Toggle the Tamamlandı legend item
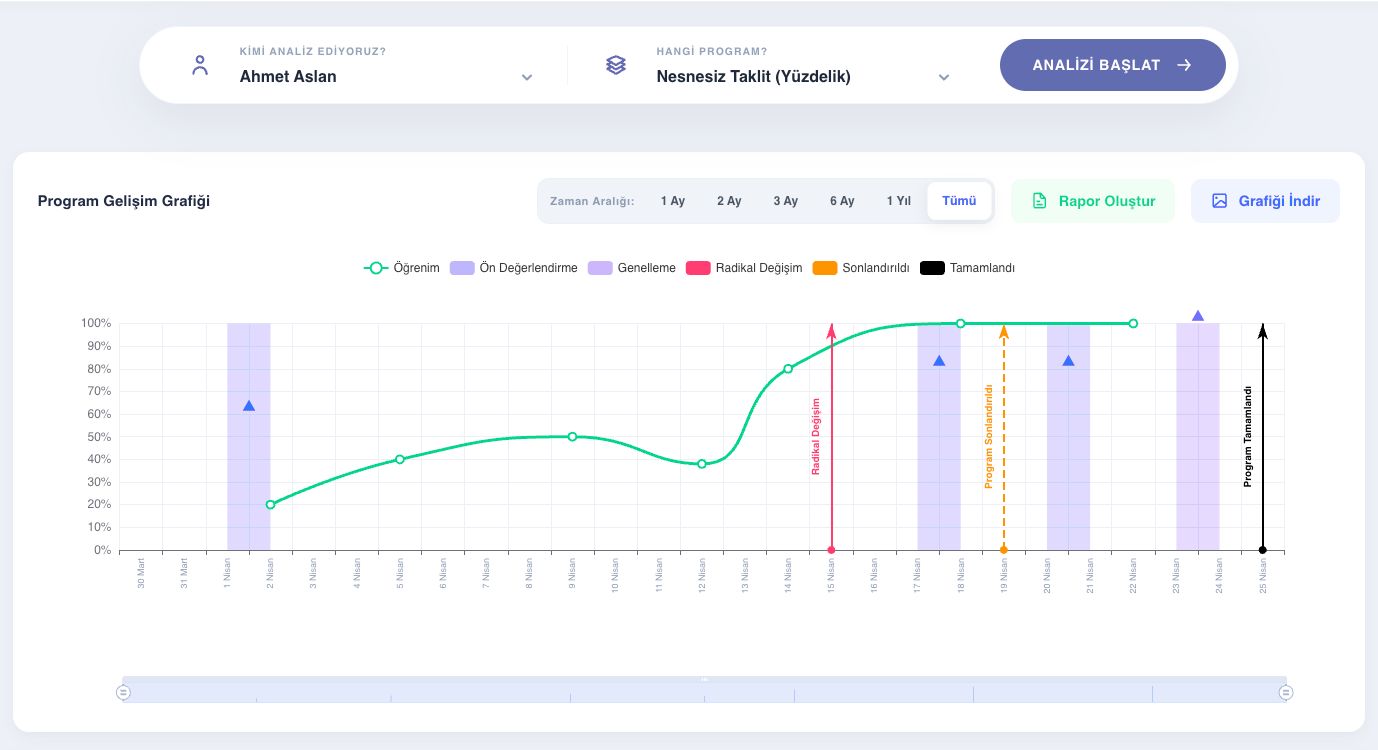1378x750 pixels. point(968,268)
